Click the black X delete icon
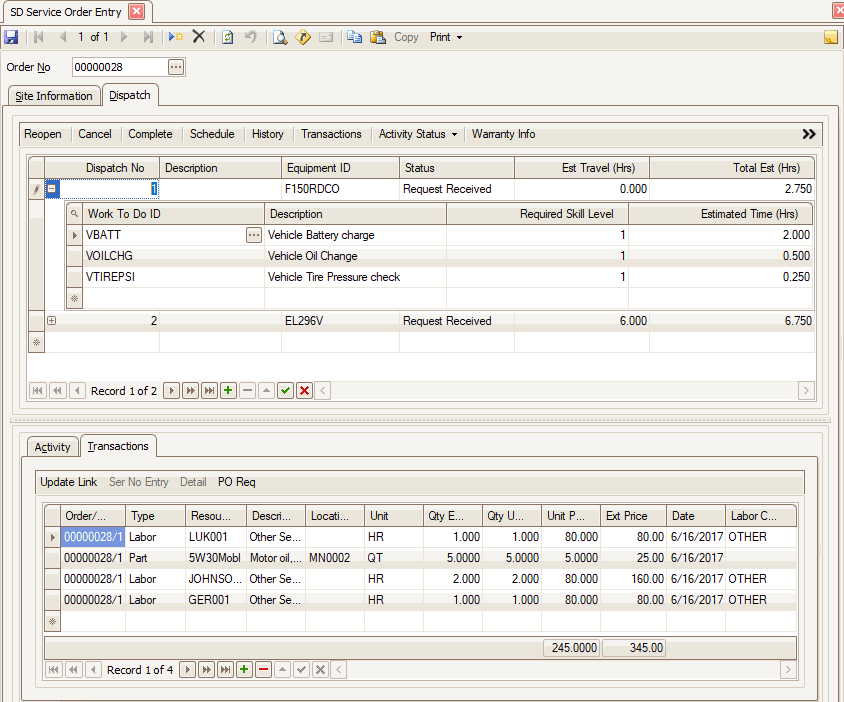 (x=199, y=37)
